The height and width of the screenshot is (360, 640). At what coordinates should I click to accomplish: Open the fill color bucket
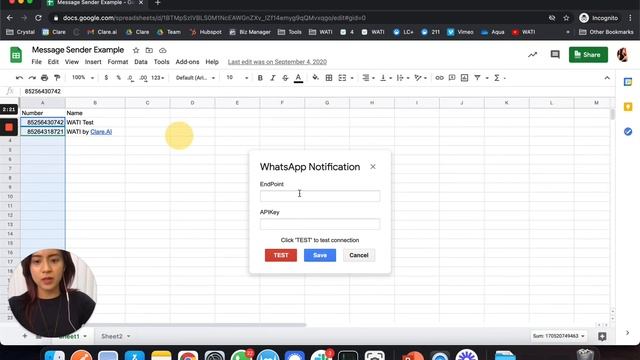[x=316, y=78]
